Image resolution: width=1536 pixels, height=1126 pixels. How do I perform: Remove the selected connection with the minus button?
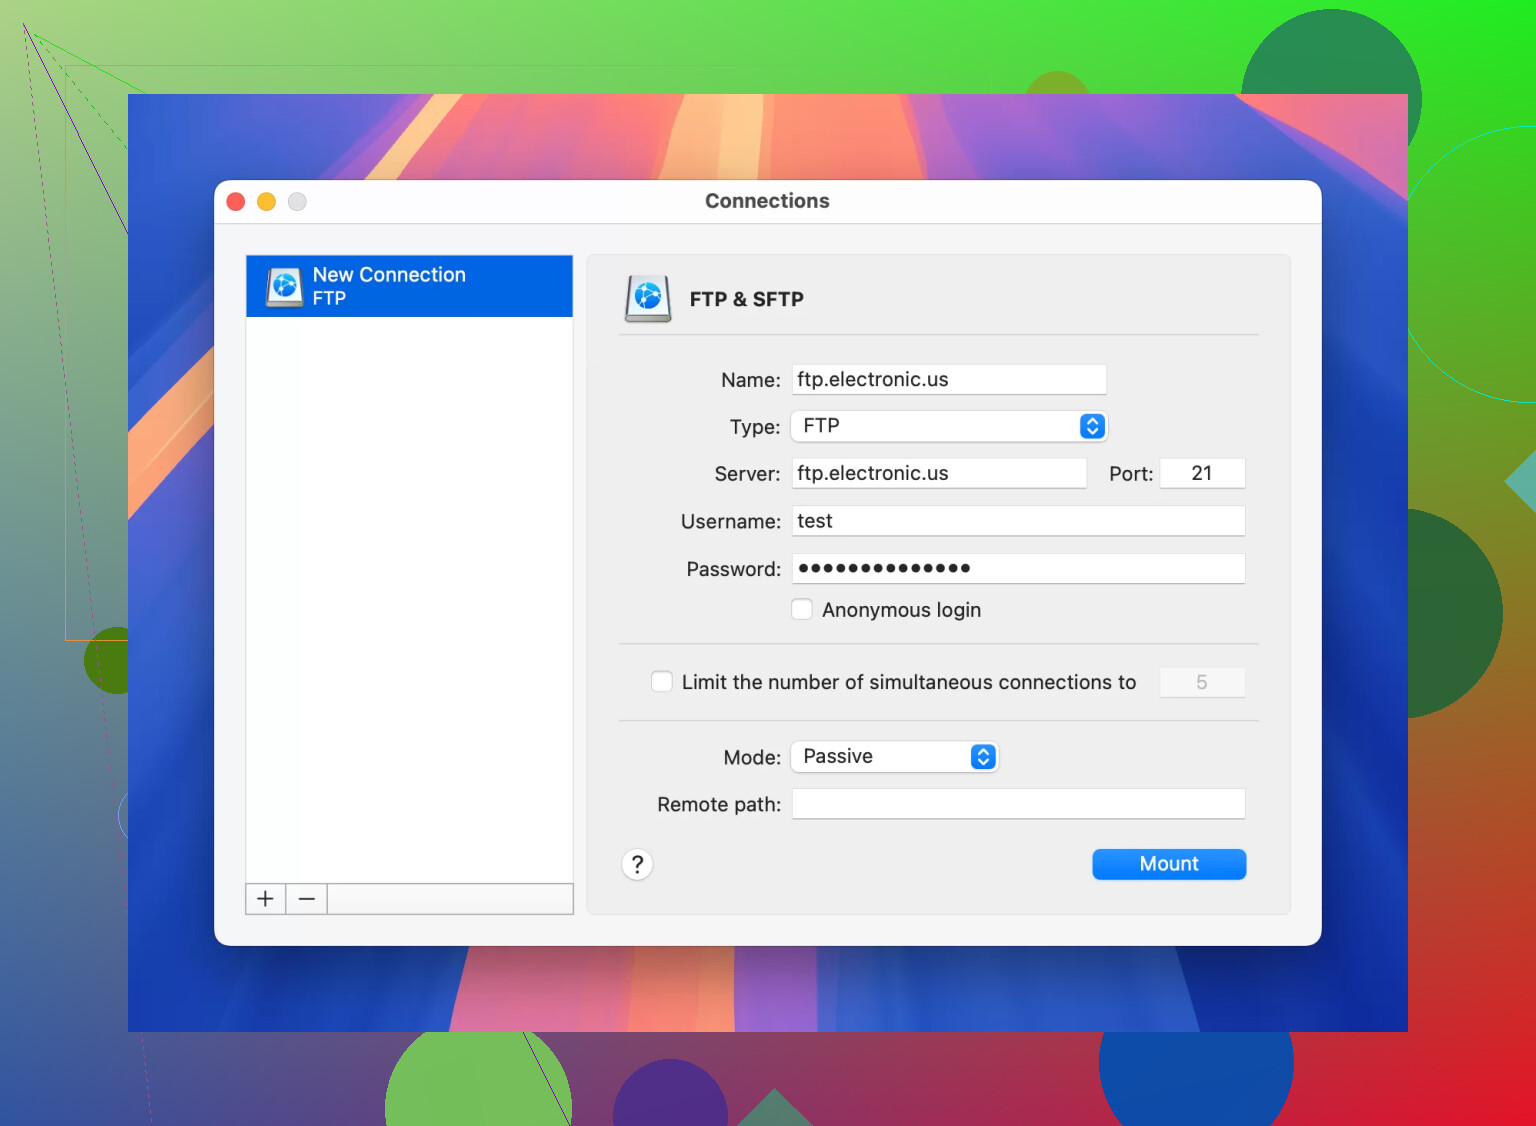pyautogui.click(x=307, y=899)
